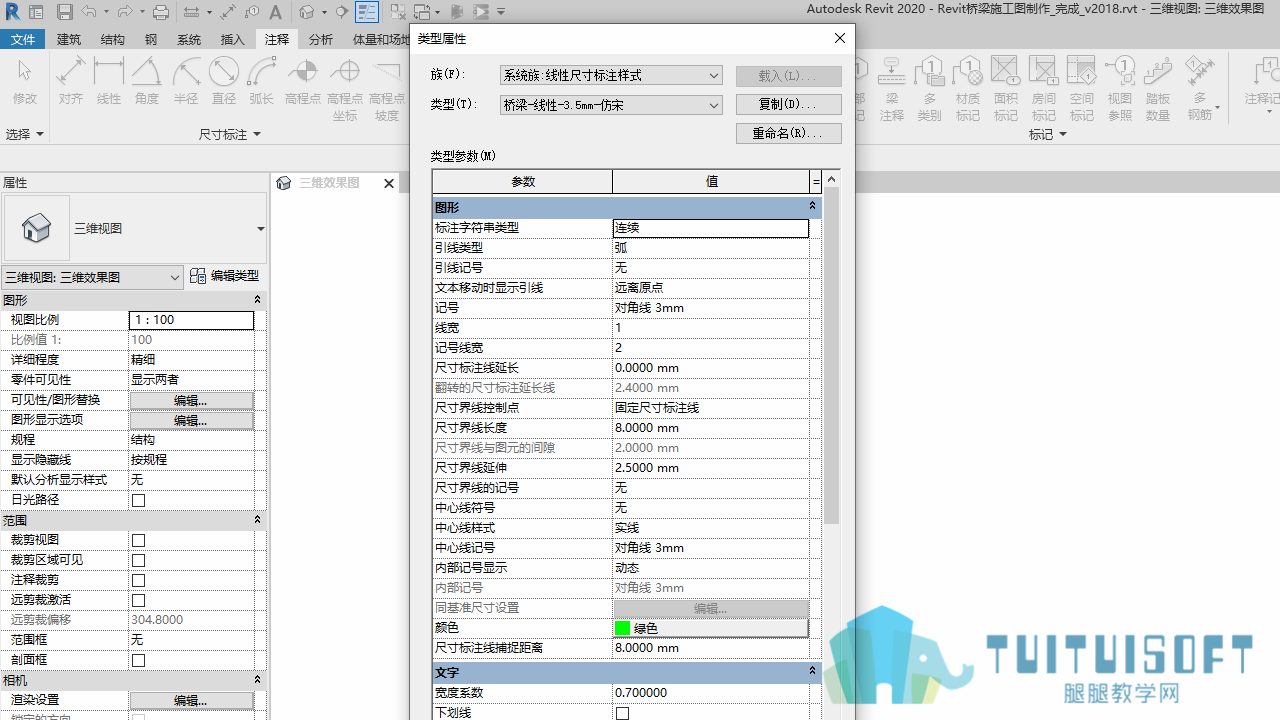This screenshot has height=720, width=1280.
Task: Click the 修改 modify arrow tool
Action: pos(25,81)
